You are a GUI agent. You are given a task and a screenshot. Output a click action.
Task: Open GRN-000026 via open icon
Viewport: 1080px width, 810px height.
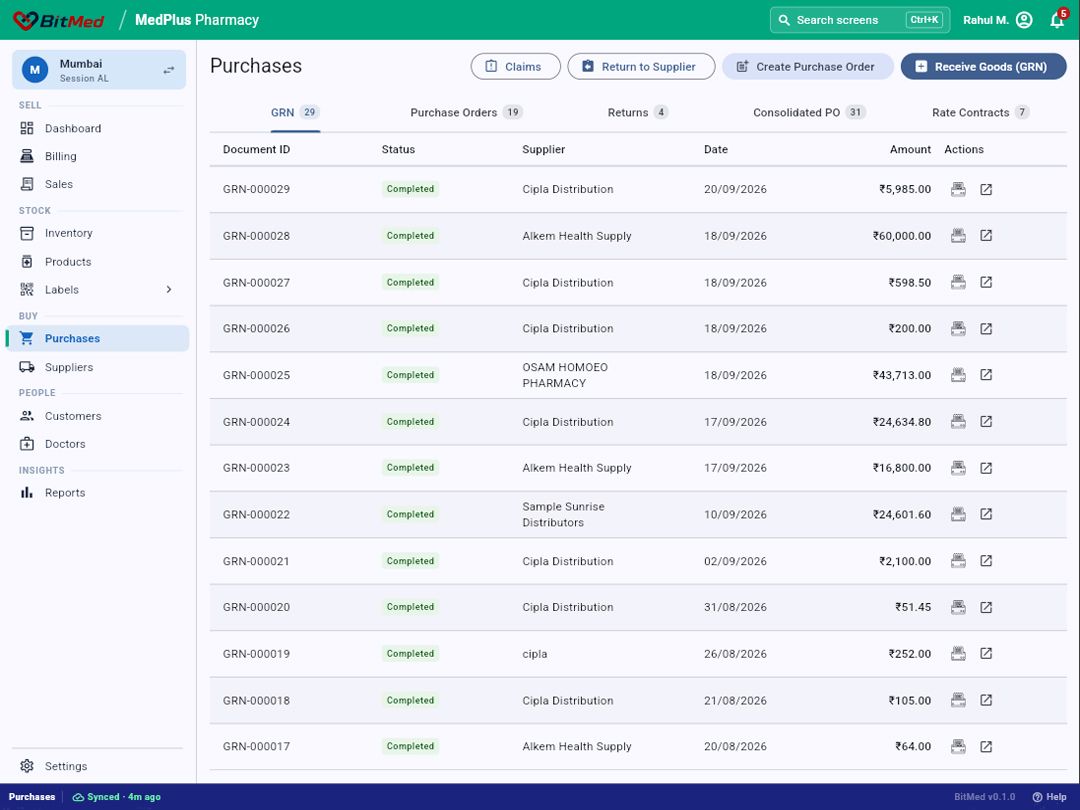pos(986,329)
